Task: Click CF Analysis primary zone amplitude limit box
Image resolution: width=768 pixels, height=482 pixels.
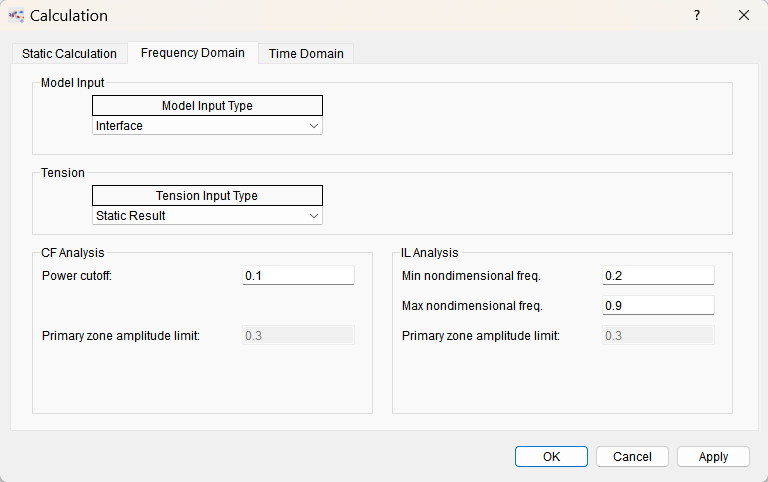Action: (298, 335)
